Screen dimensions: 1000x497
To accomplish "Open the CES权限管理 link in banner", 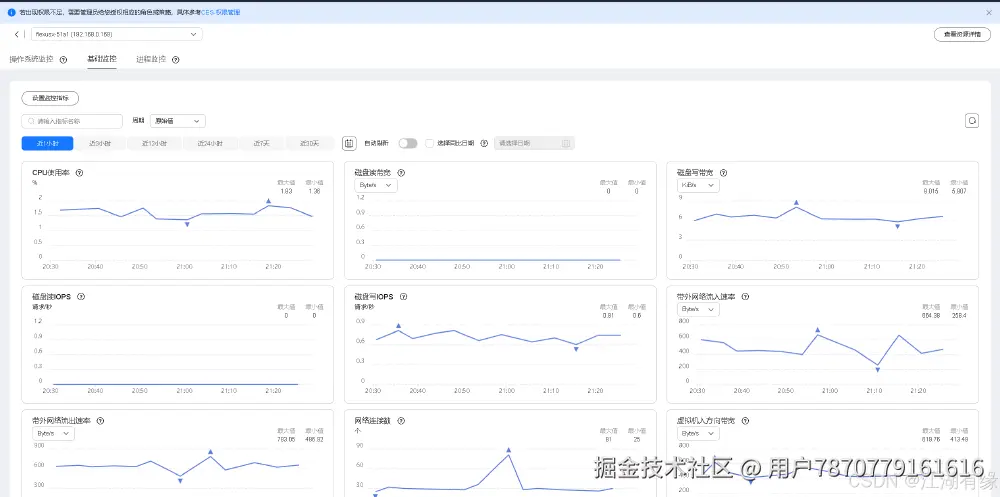I will point(221,12).
